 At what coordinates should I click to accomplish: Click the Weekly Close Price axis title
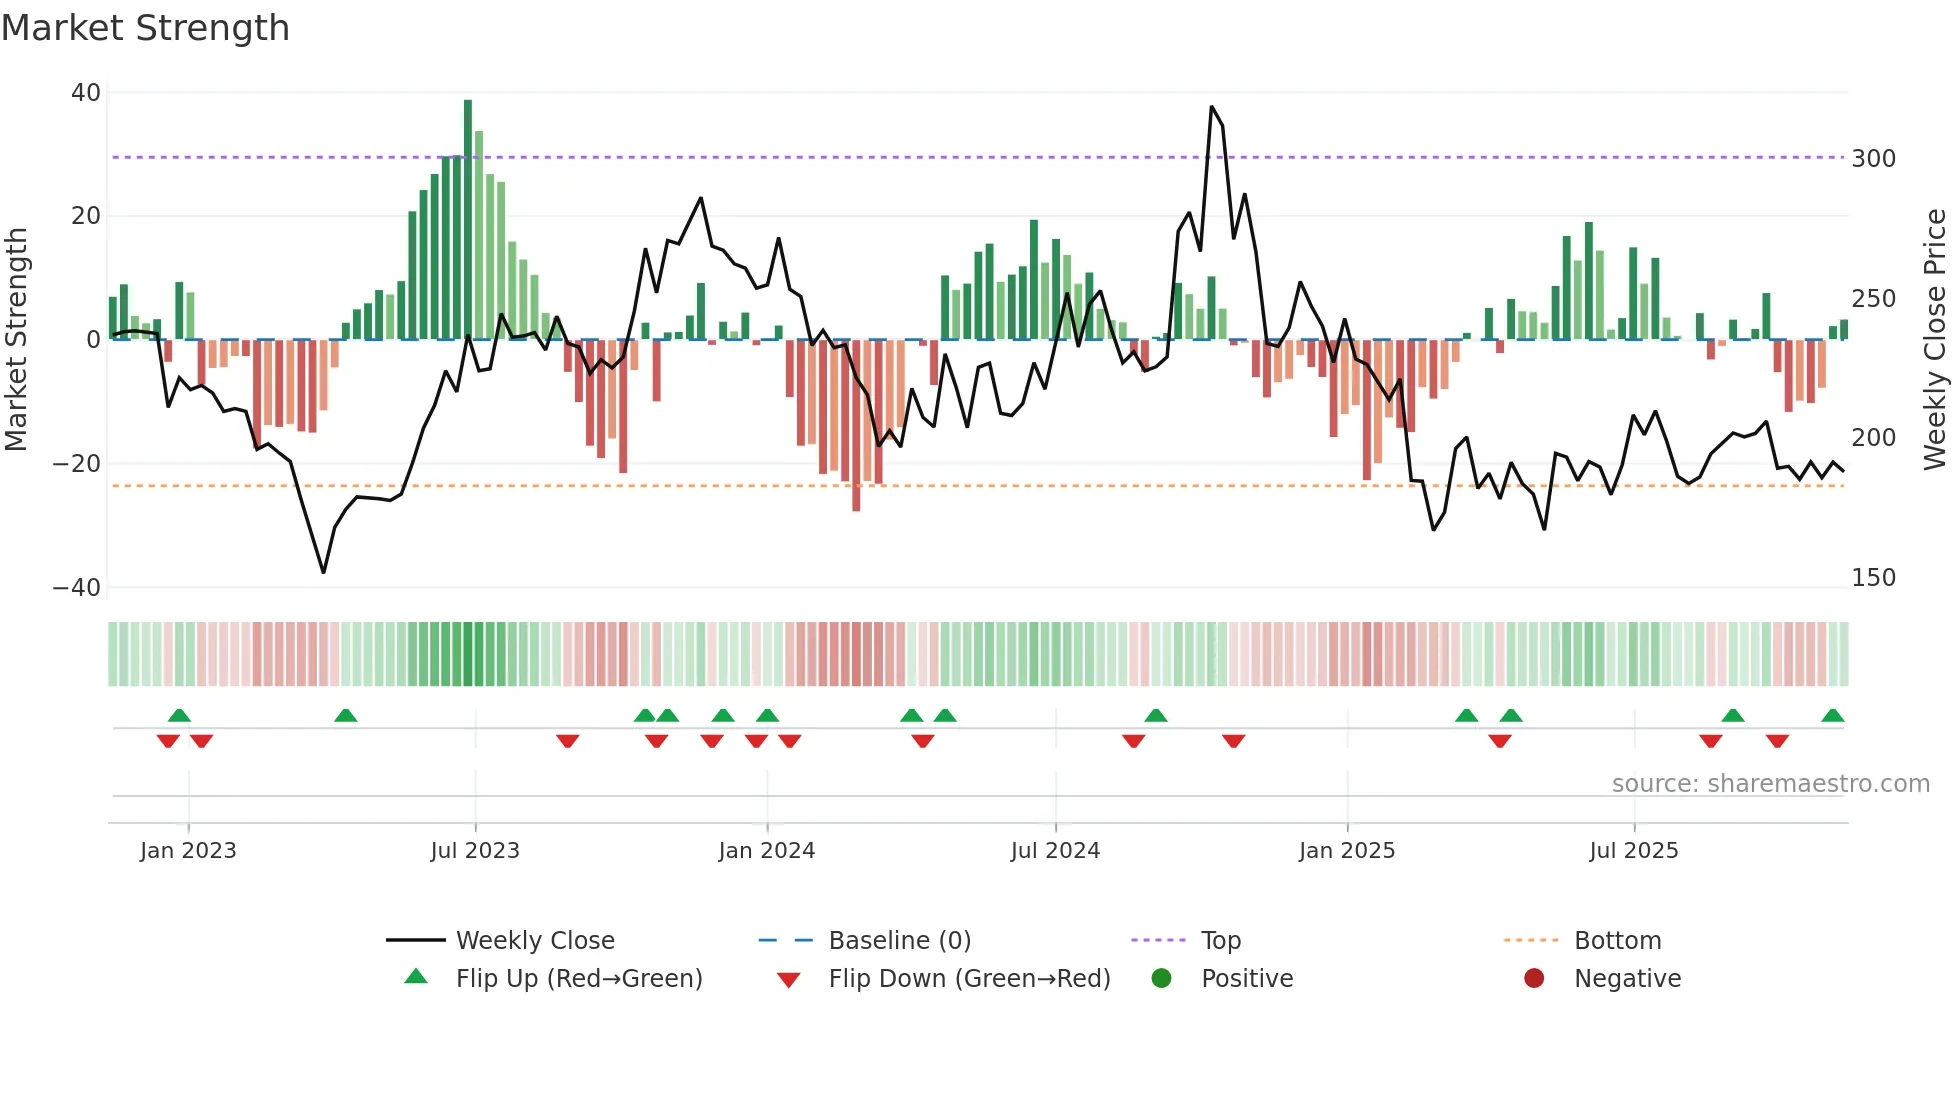(1935, 340)
